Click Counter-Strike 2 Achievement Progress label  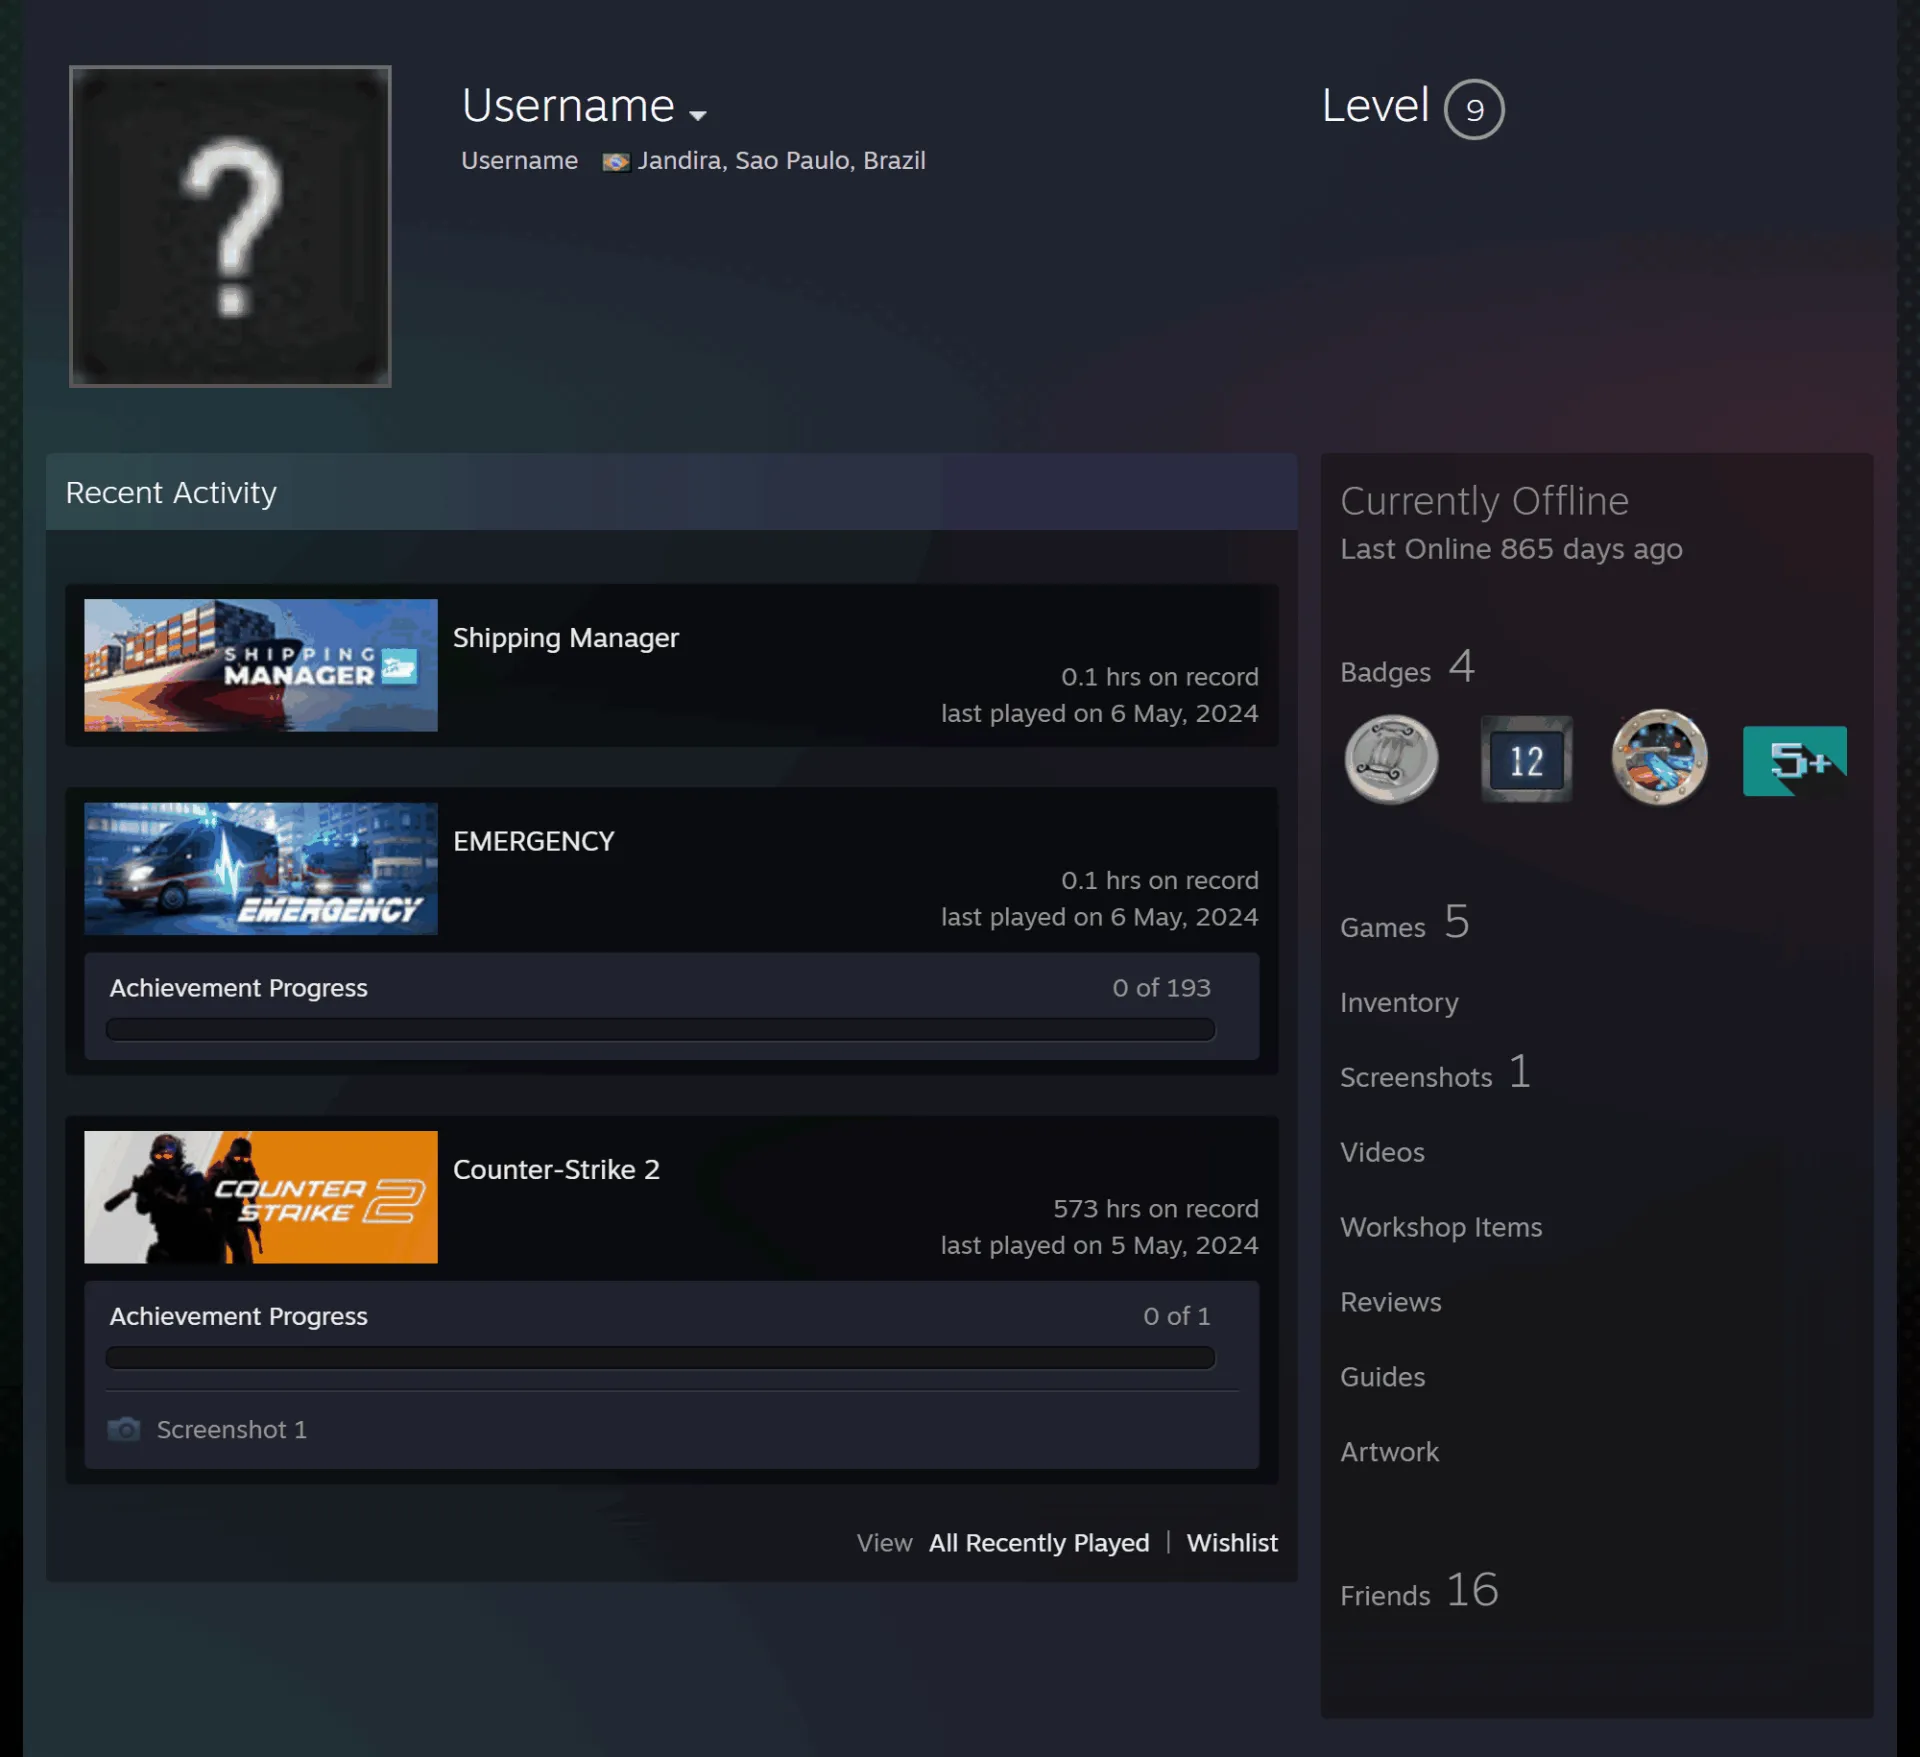pyautogui.click(x=238, y=1316)
